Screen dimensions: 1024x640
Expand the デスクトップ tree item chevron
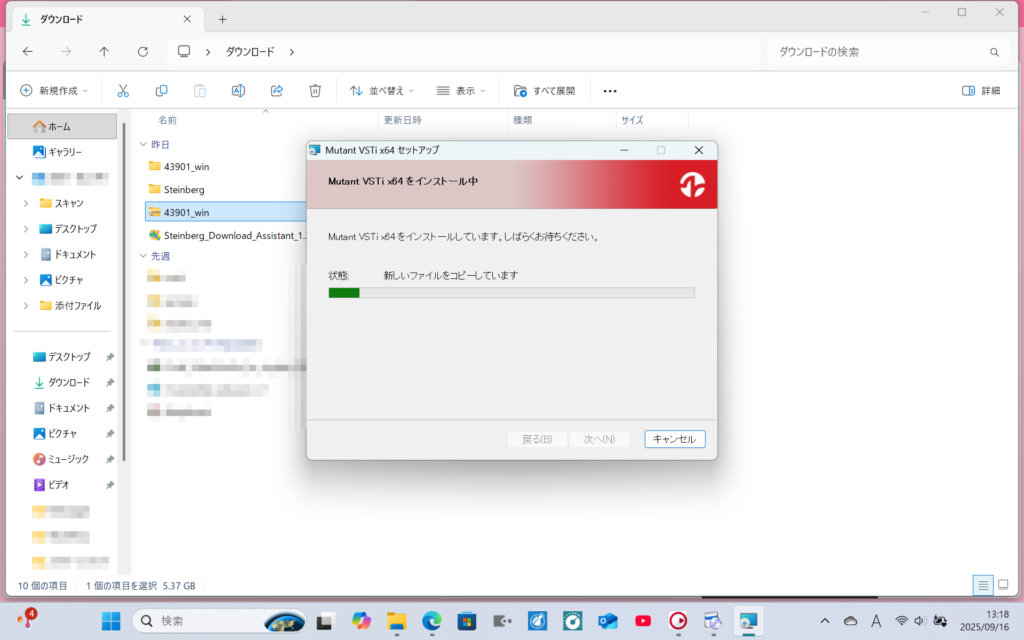coord(26,228)
